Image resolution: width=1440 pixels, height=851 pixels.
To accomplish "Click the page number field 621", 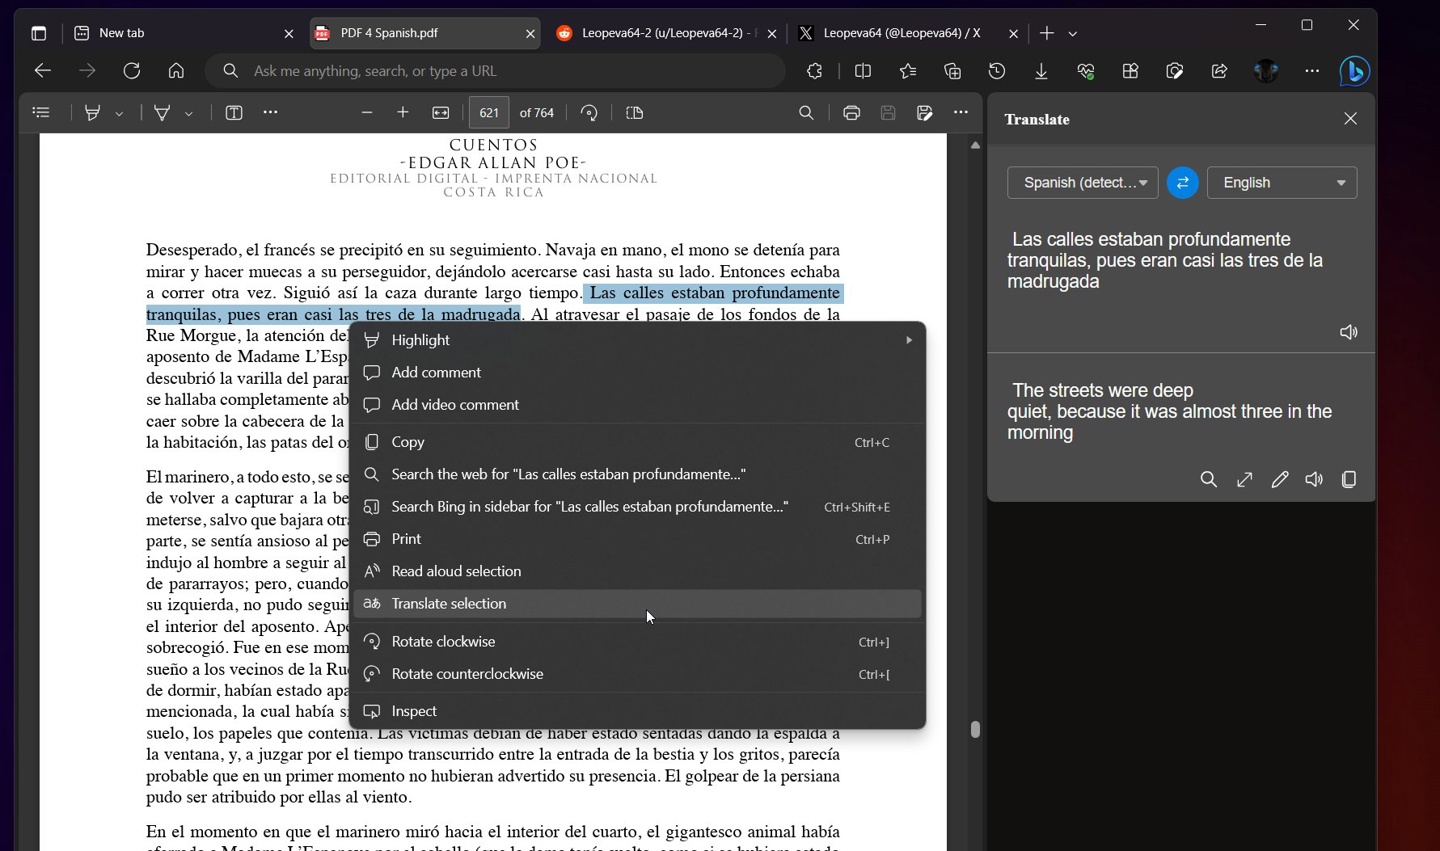I will pyautogui.click(x=489, y=113).
